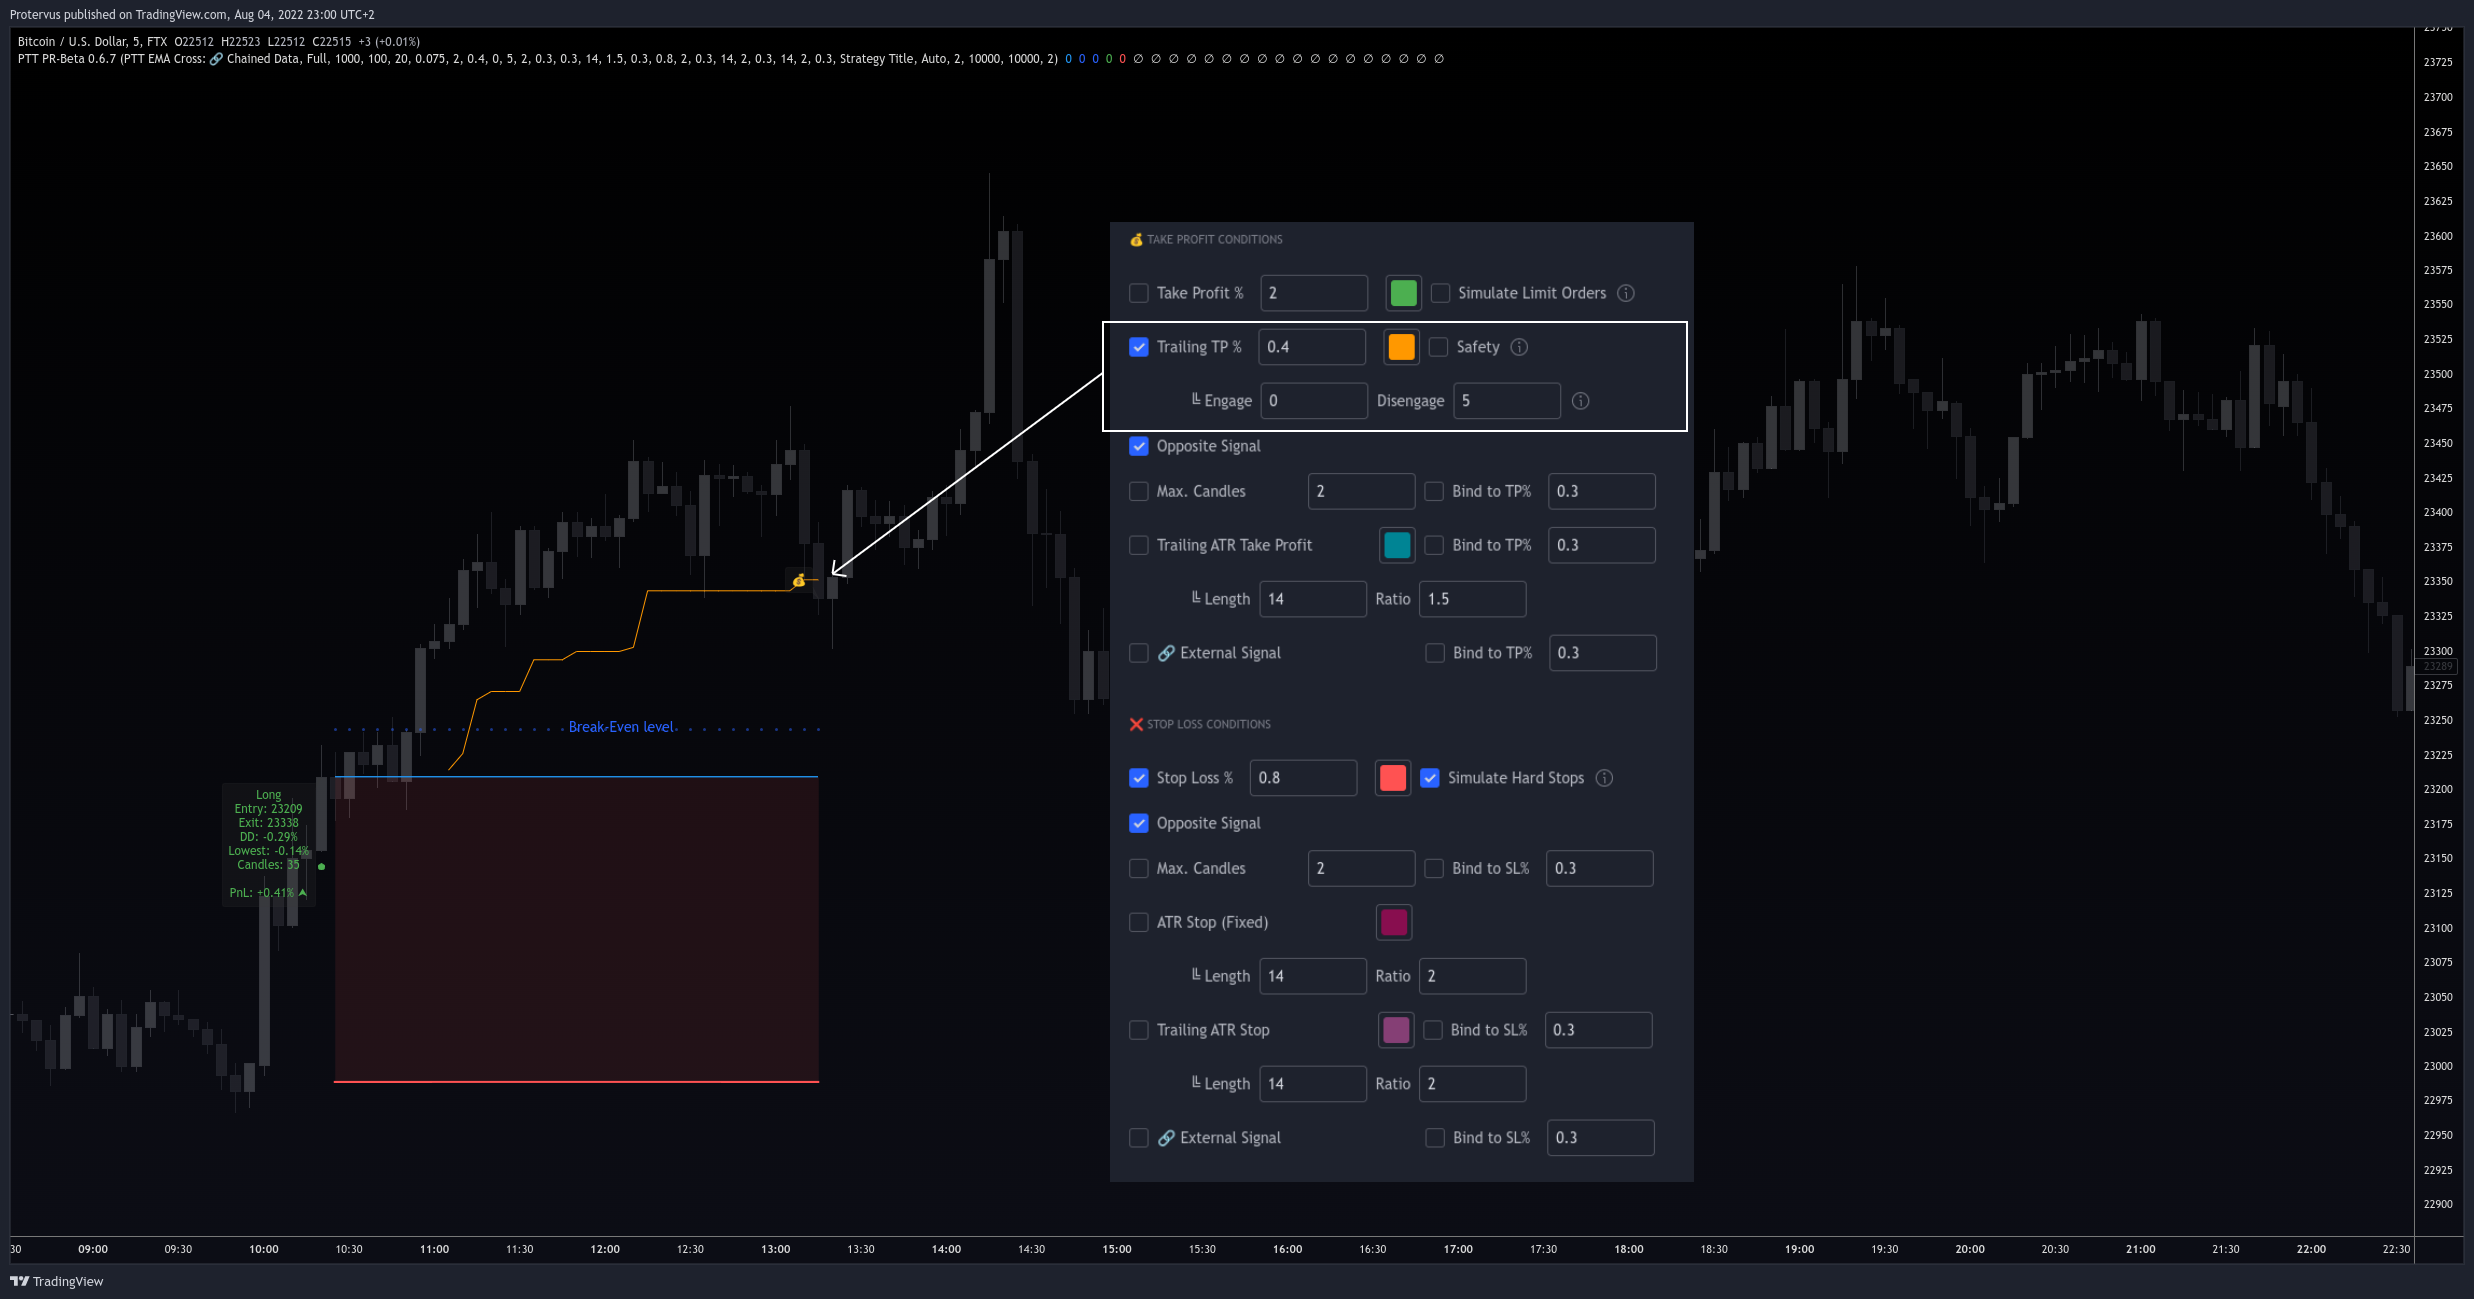Viewport: 2474px width, 1299px height.
Task: Click the TradingView logo at the bottom
Action: [x=56, y=1281]
